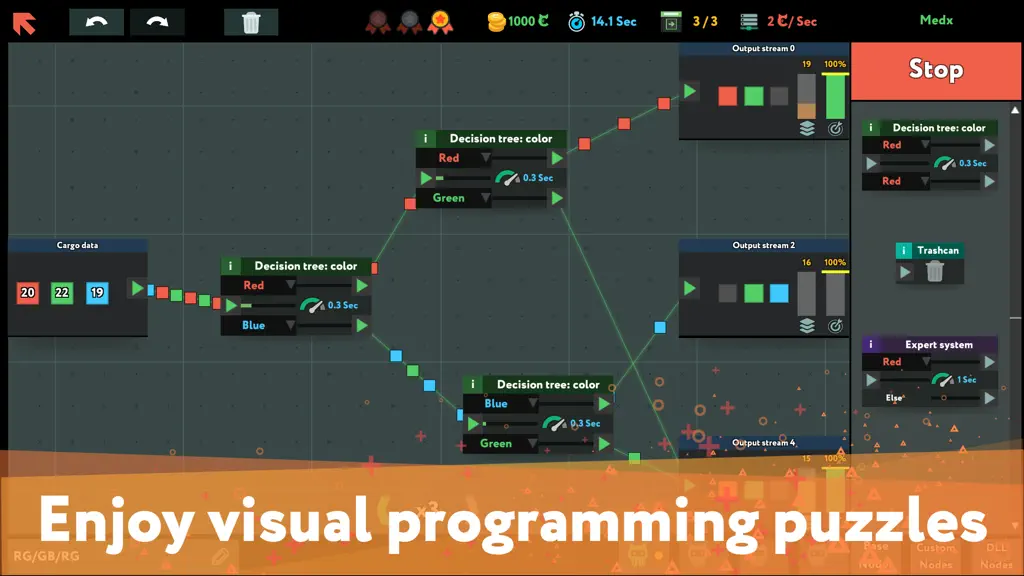The height and width of the screenshot is (576, 1024).
Task: Click the stopwatch timer icon
Action: (576, 22)
